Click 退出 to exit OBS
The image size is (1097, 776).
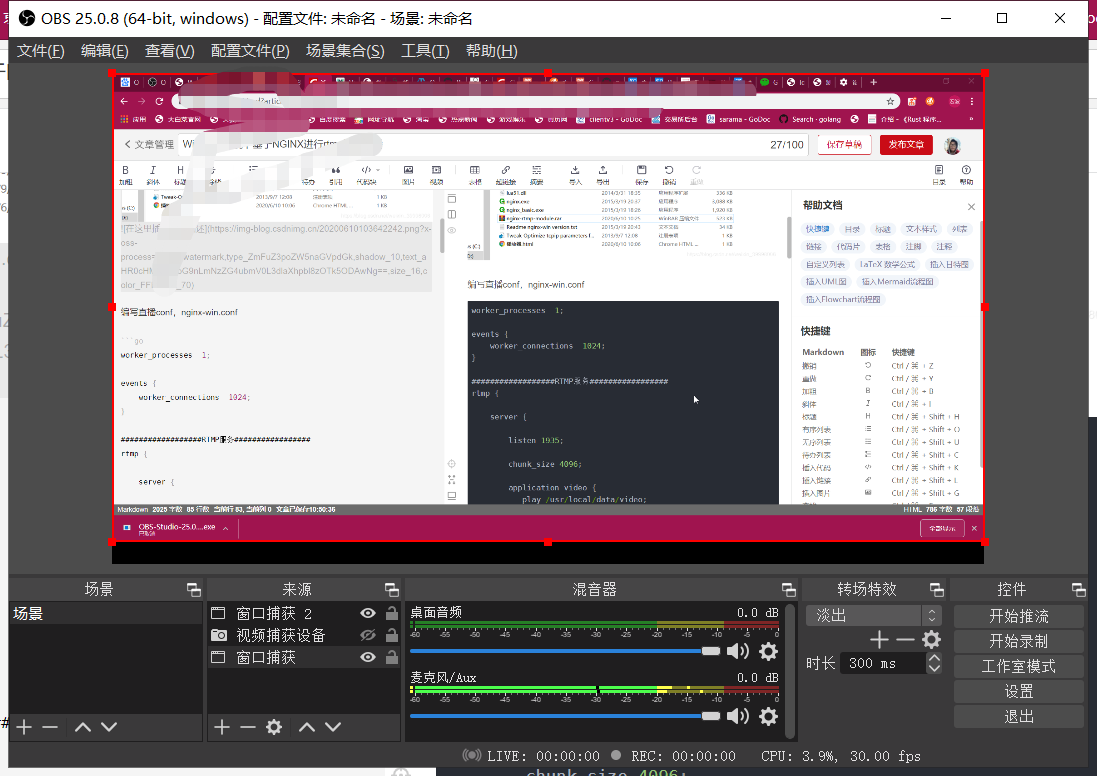[1019, 717]
